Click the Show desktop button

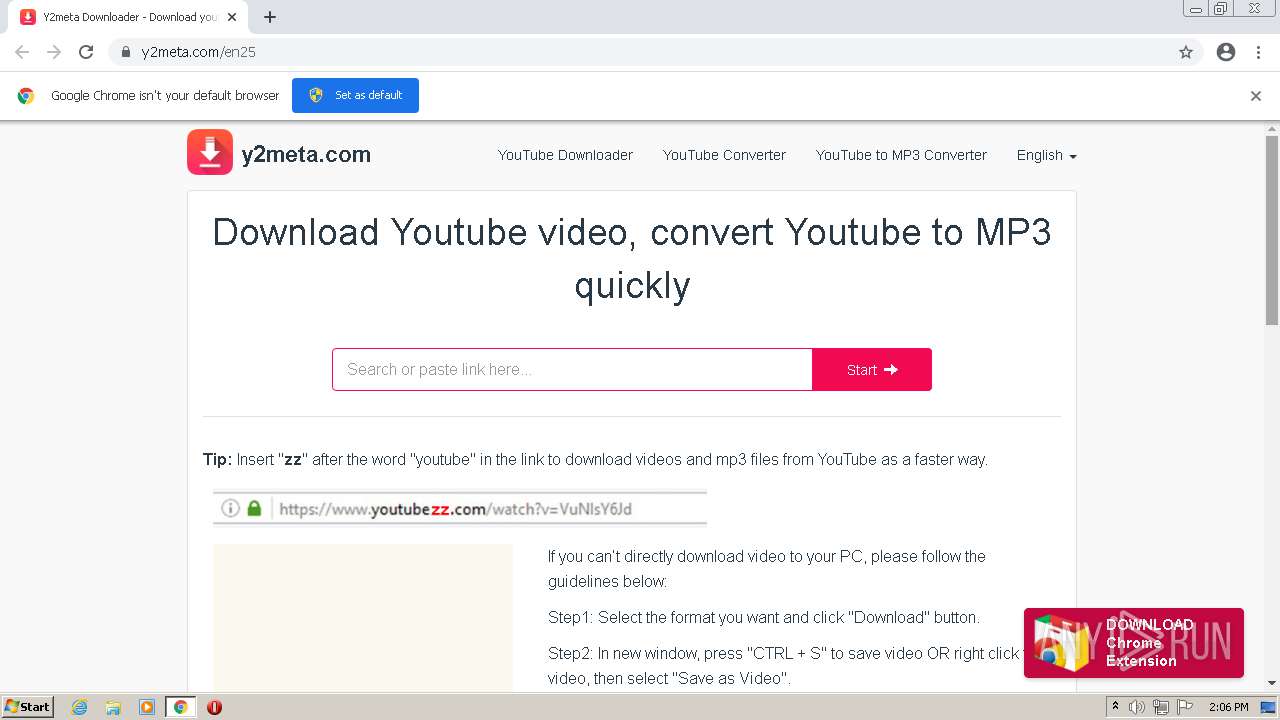[1268, 707]
